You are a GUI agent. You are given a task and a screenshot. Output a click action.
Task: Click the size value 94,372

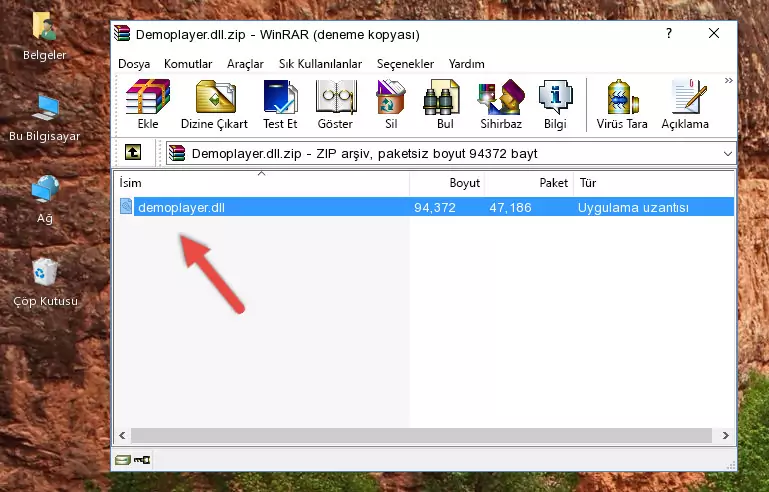coord(435,207)
